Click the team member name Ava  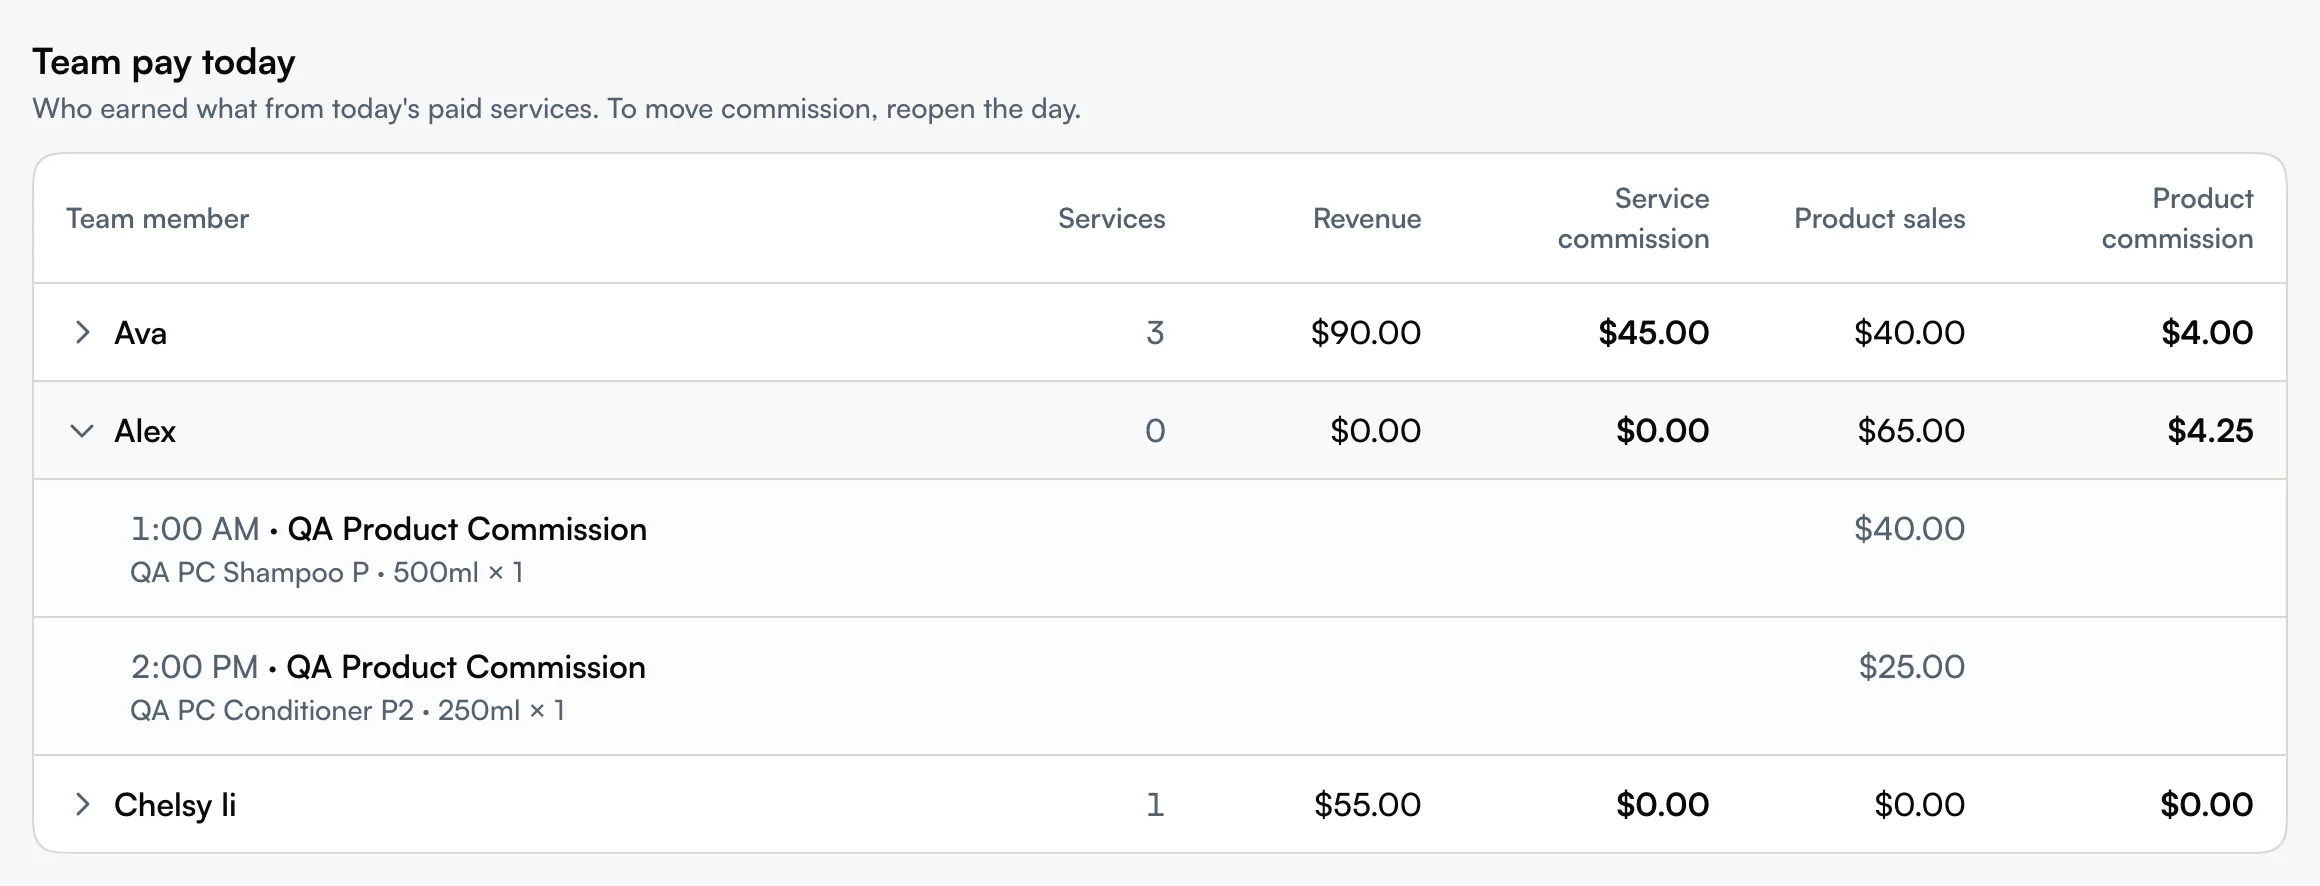tap(140, 333)
